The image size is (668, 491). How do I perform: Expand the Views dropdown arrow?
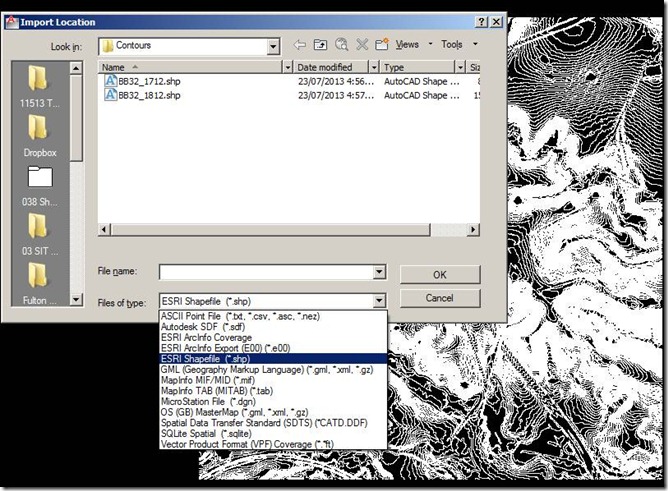[x=430, y=44]
